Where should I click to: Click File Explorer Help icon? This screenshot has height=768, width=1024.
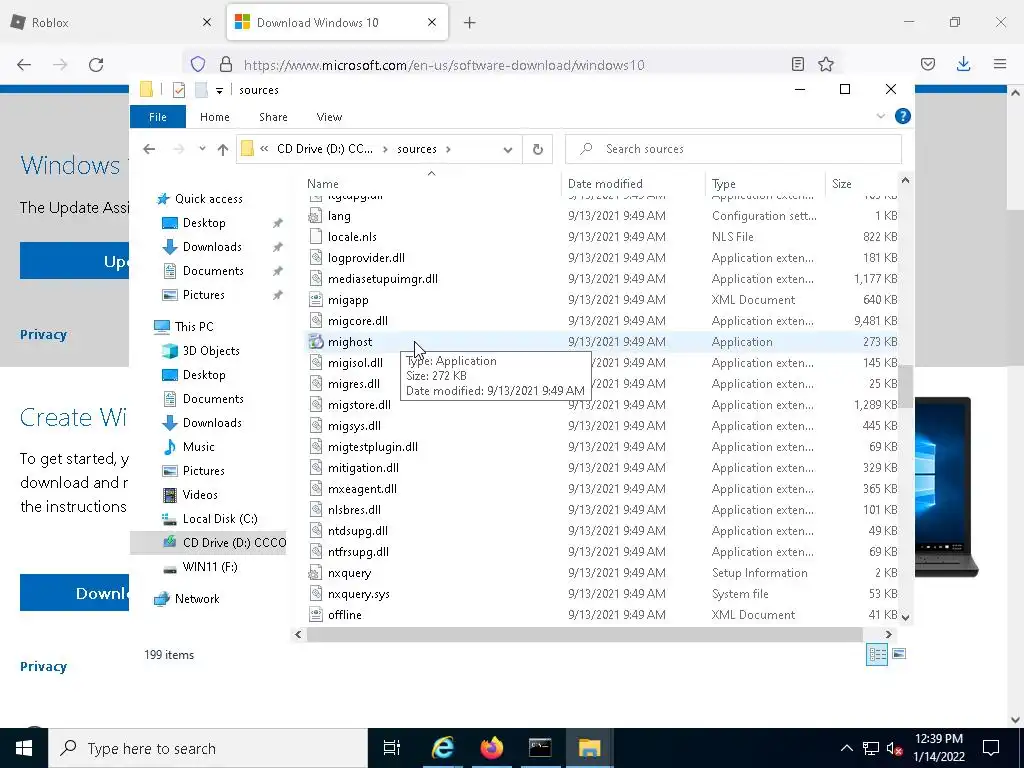point(903,116)
